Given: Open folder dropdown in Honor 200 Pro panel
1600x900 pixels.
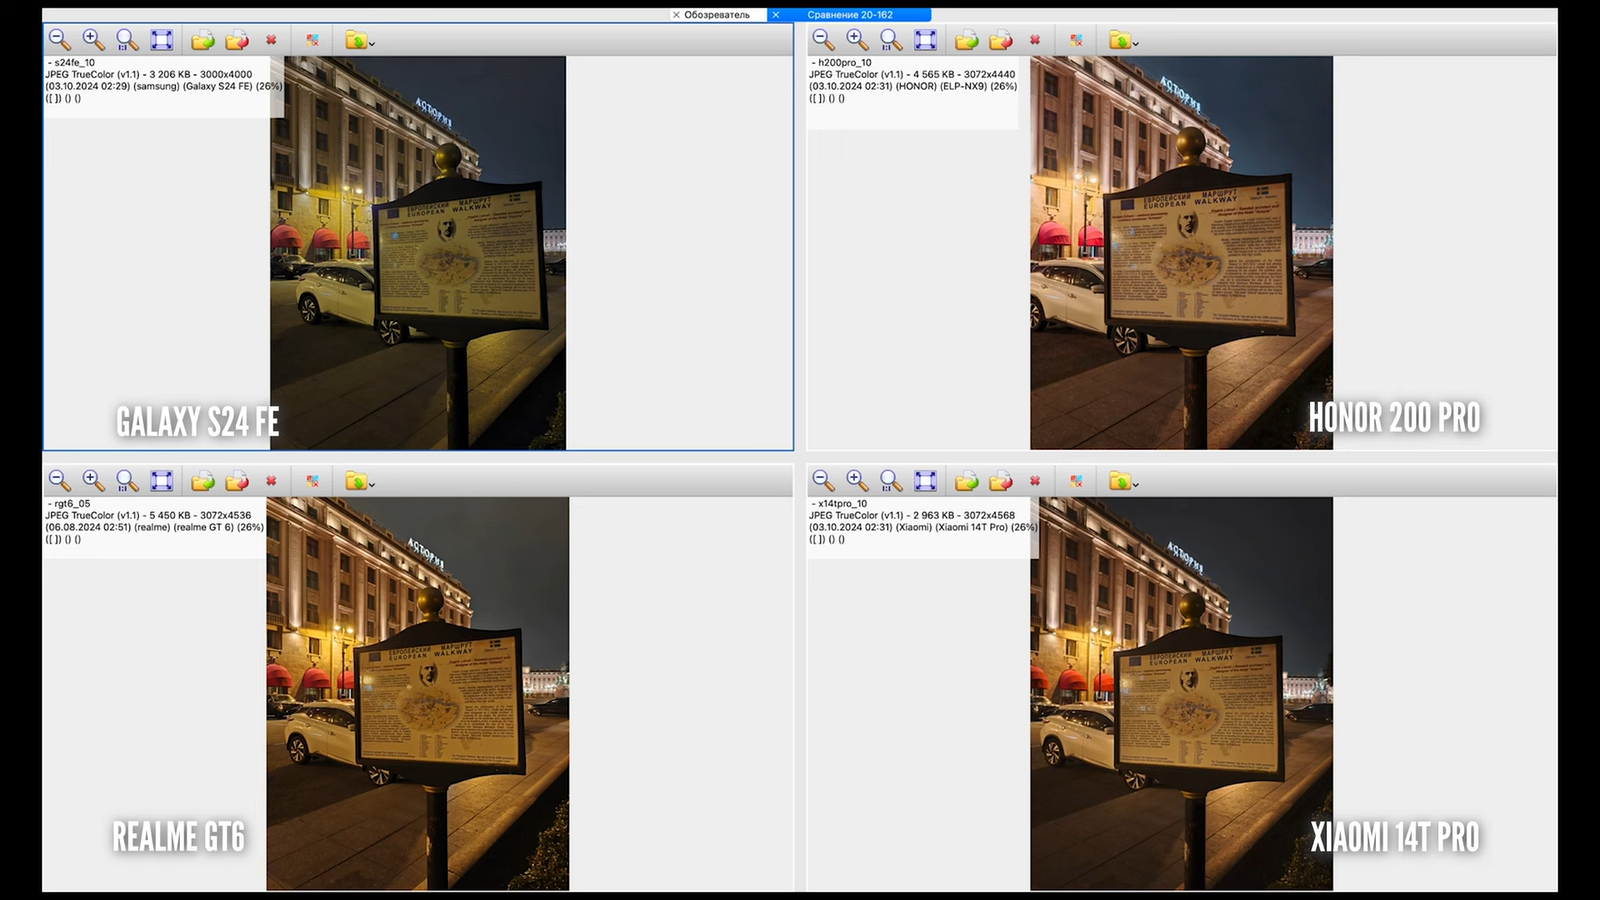Looking at the screenshot, I should pyautogui.click(x=1124, y=41).
